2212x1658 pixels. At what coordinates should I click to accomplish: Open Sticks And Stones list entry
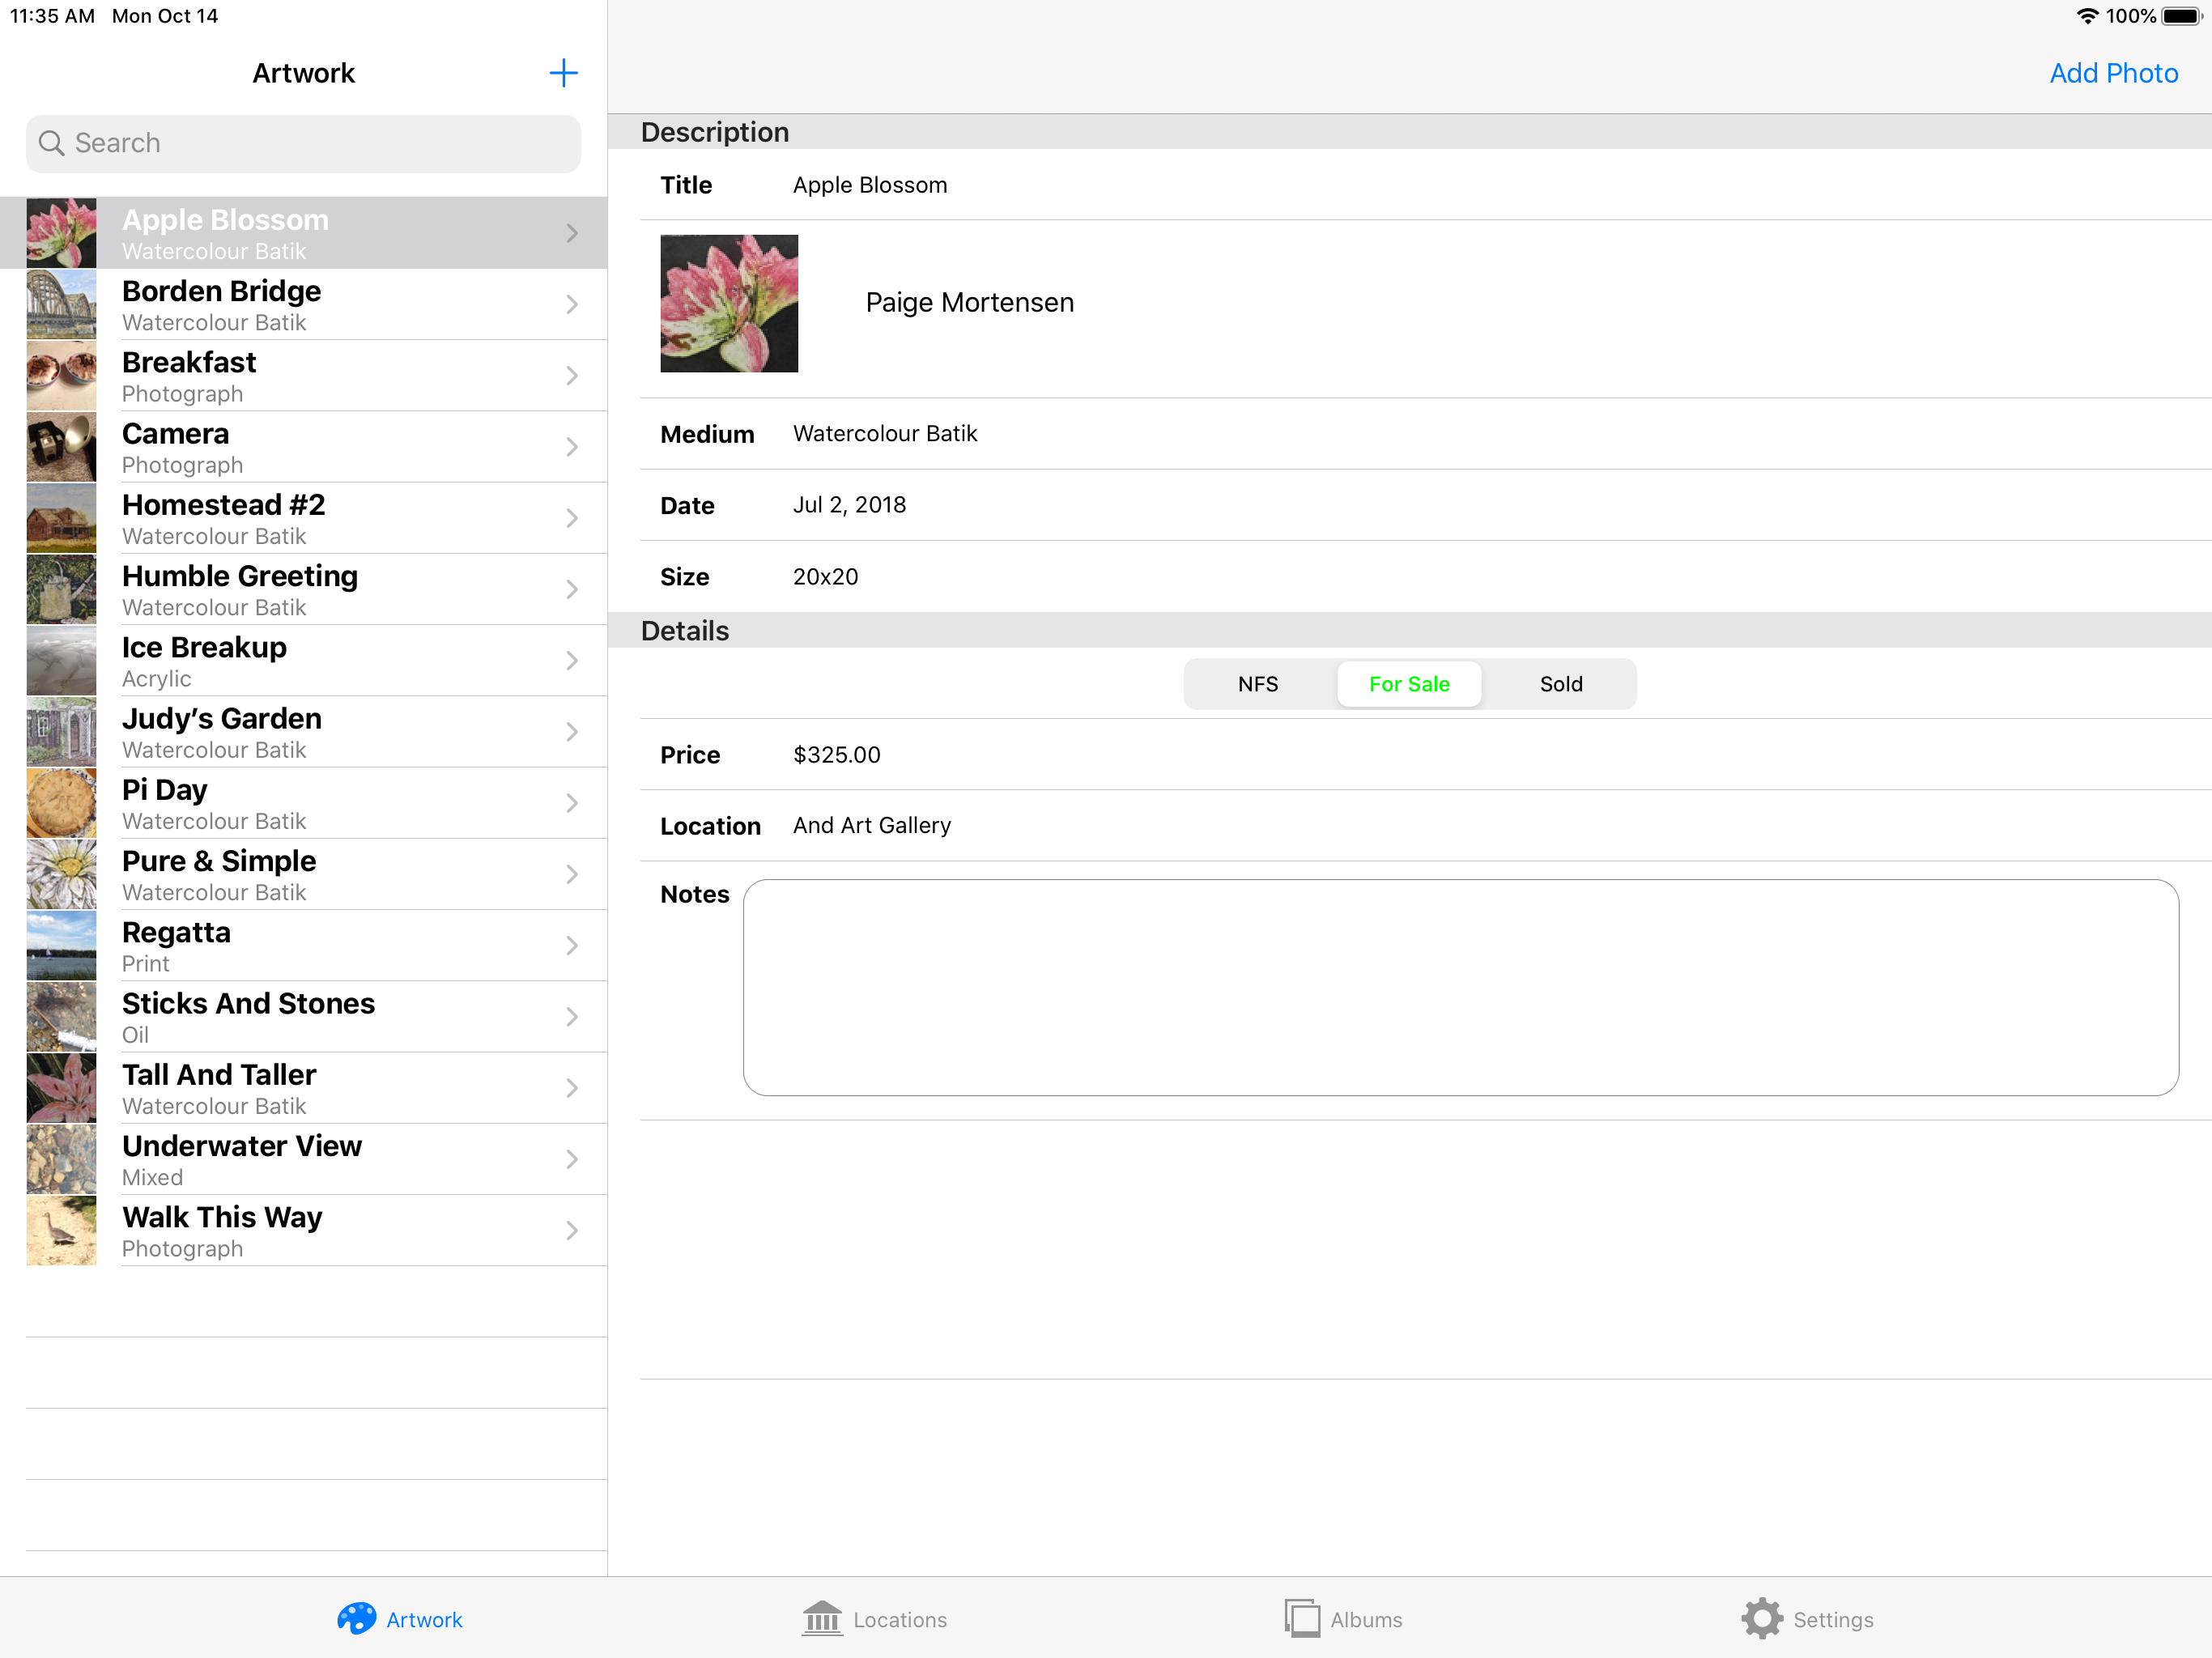point(300,1017)
